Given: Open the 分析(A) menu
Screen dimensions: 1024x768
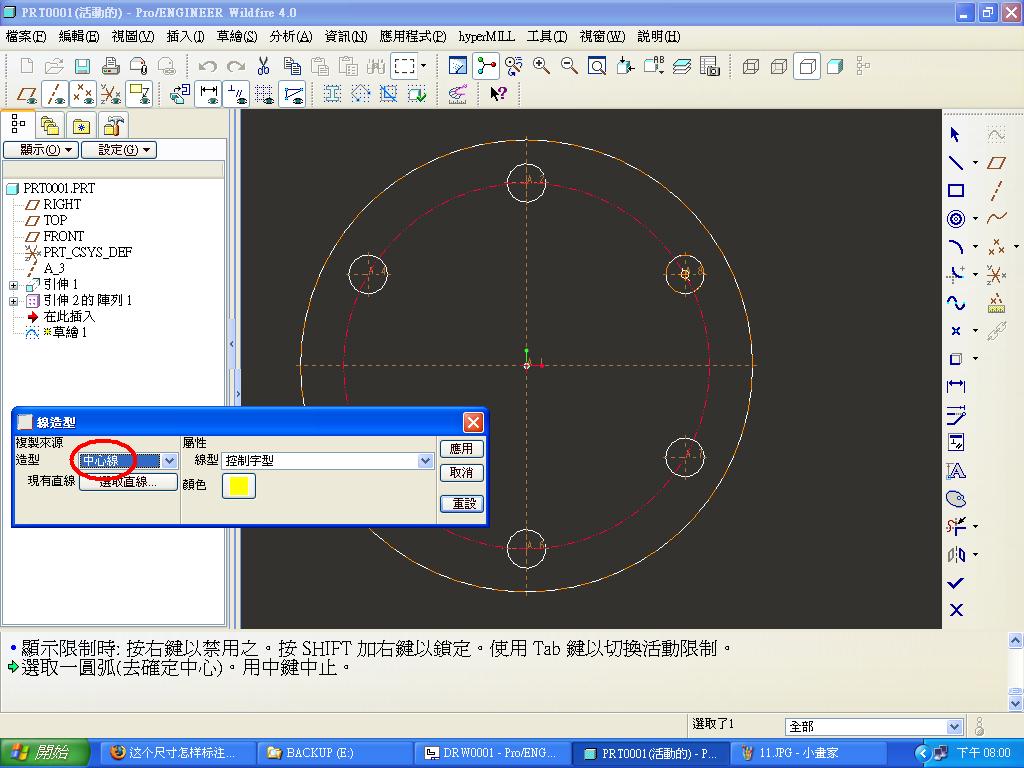Looking at the screenshot, I should click(x=291, y=37).
